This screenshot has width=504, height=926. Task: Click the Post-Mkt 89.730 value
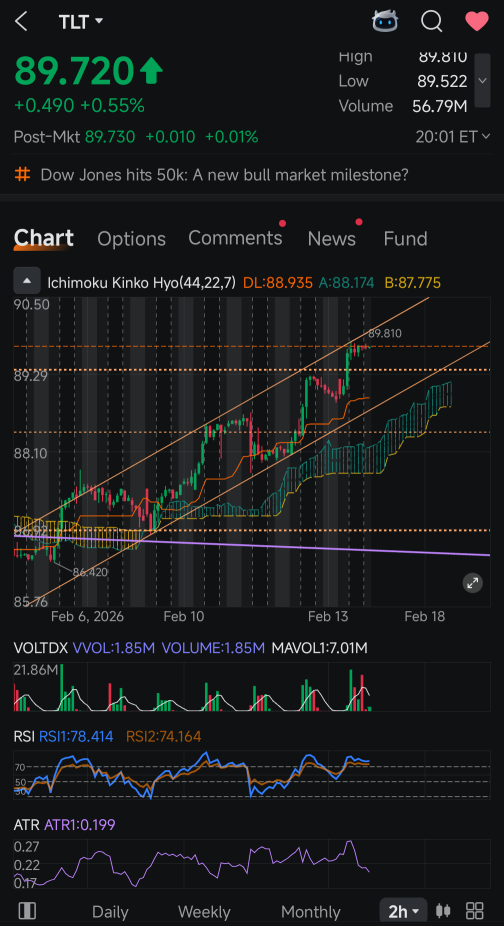coord(110,137)
